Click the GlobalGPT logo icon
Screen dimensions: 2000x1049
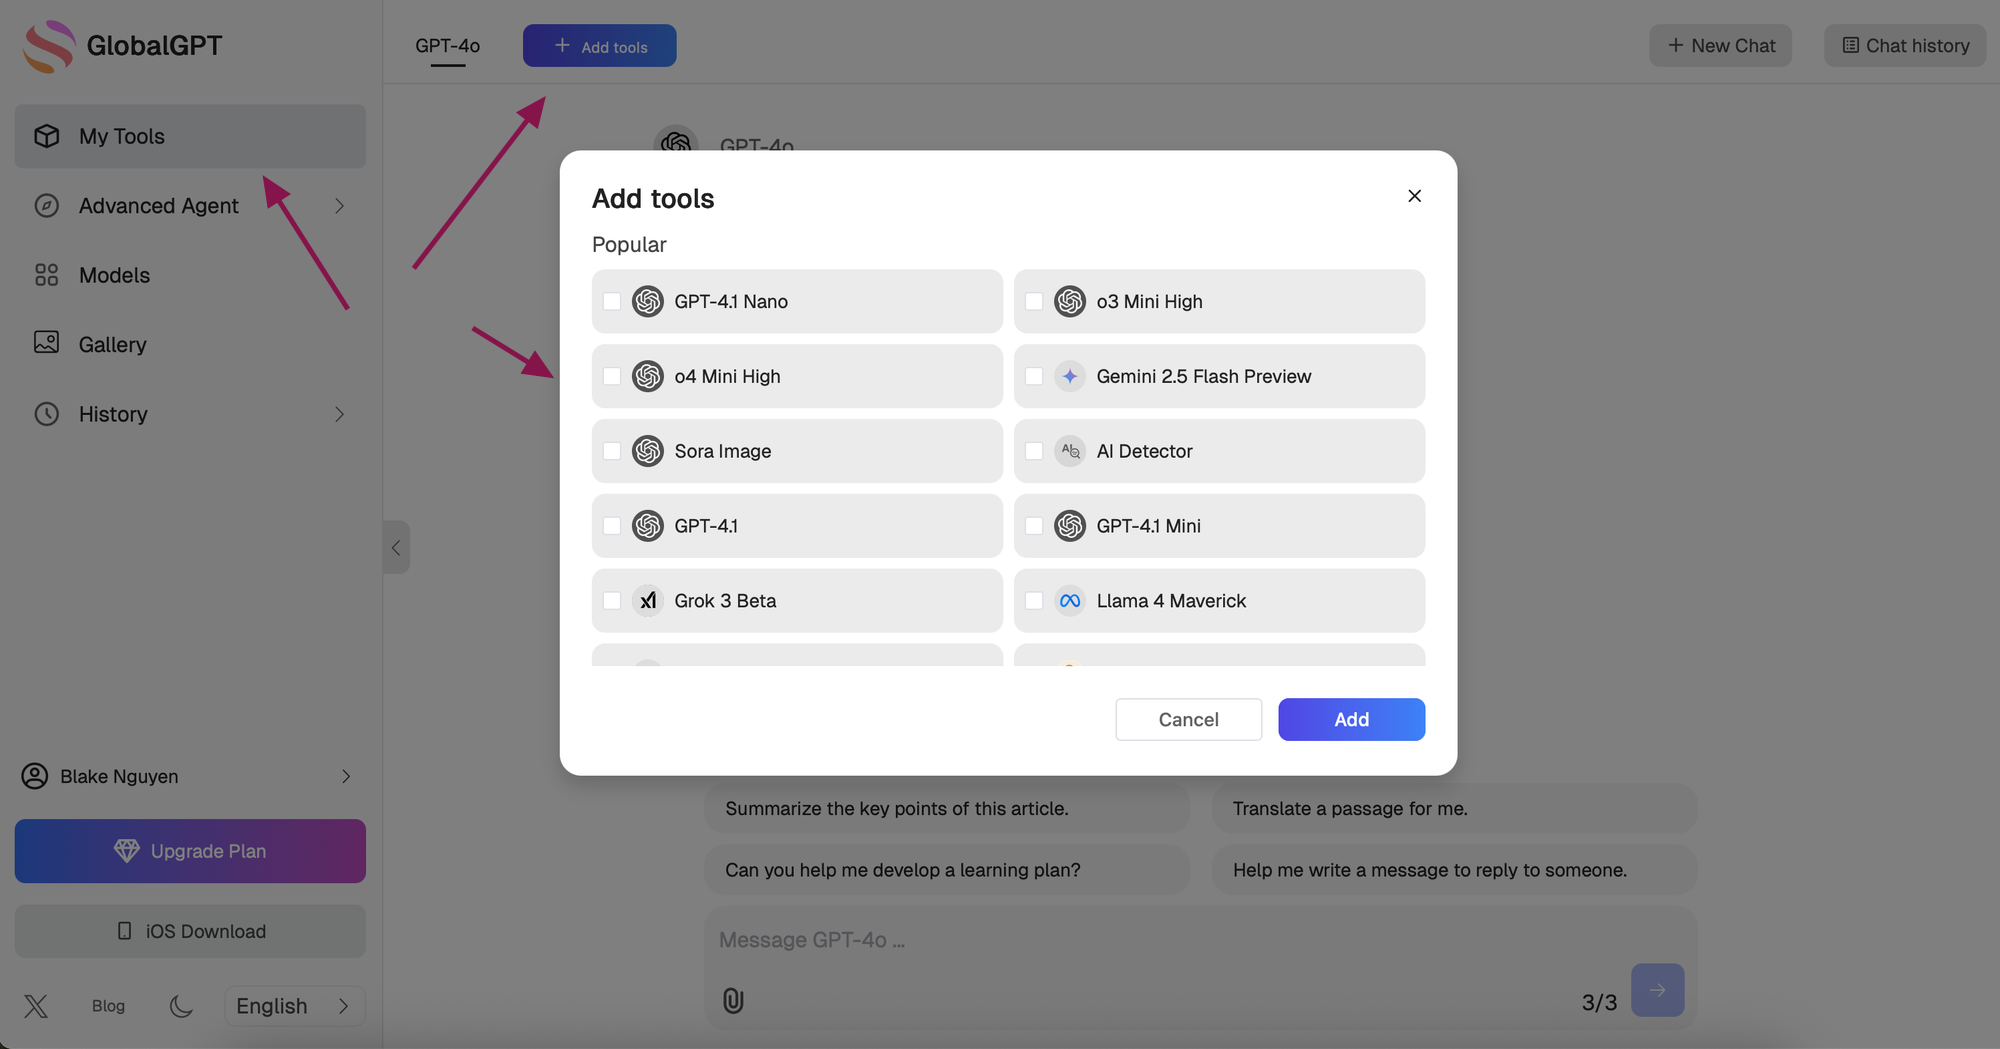click(x=49, y=46)
